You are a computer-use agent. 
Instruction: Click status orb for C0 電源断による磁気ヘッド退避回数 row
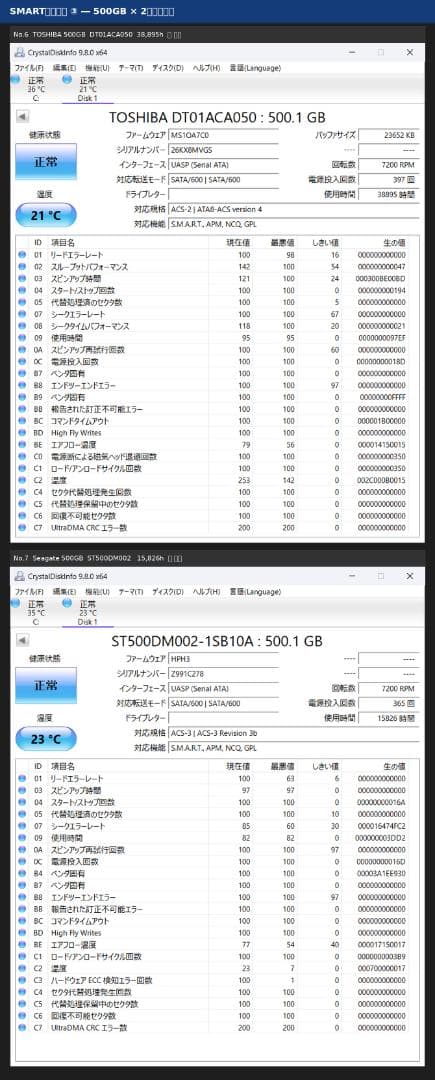pos(22,457)
